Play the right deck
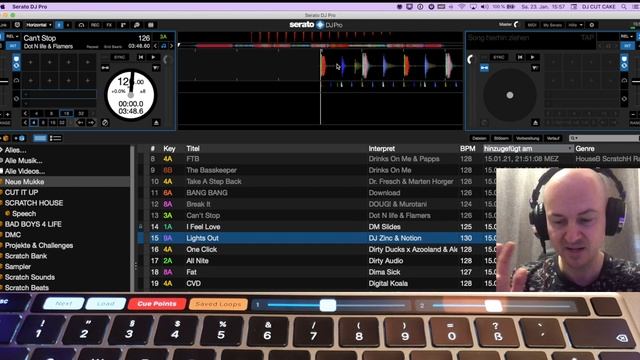 coord(532,57)
